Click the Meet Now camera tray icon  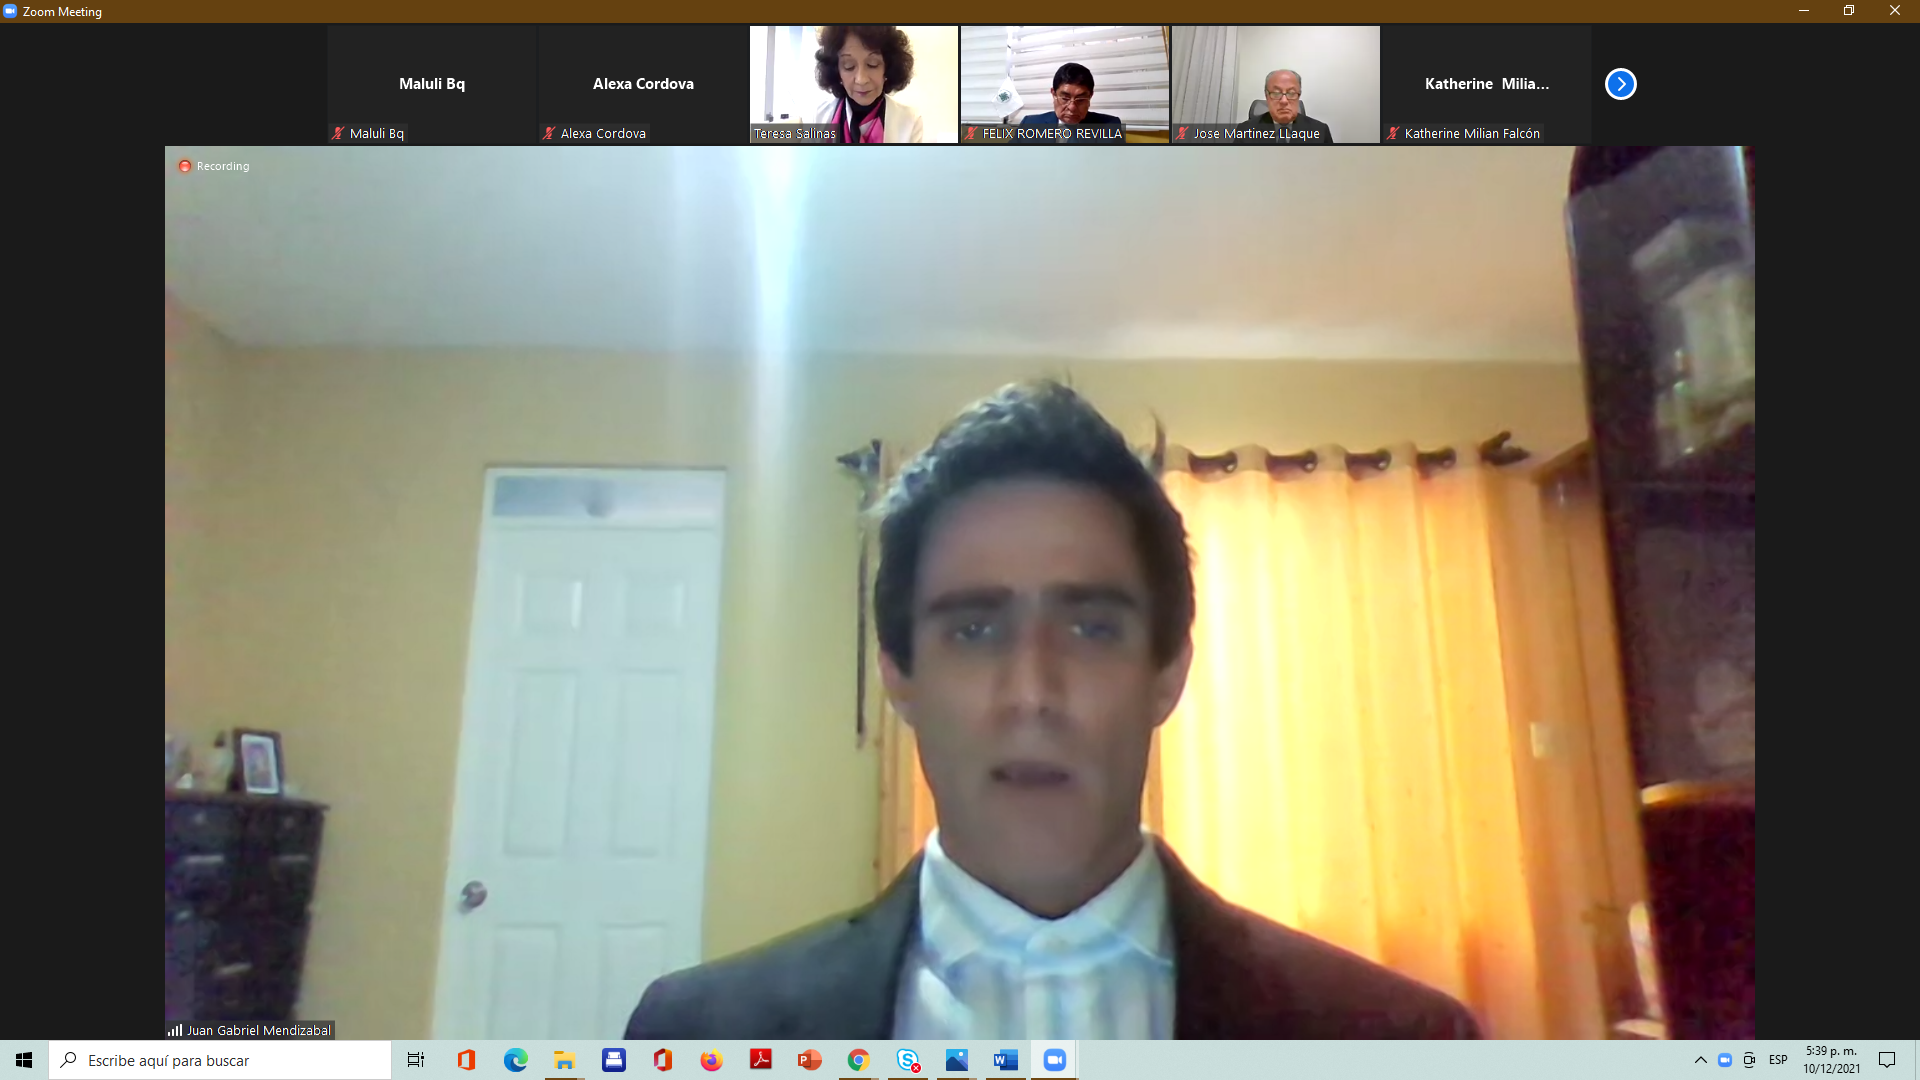point(1749,1060)
